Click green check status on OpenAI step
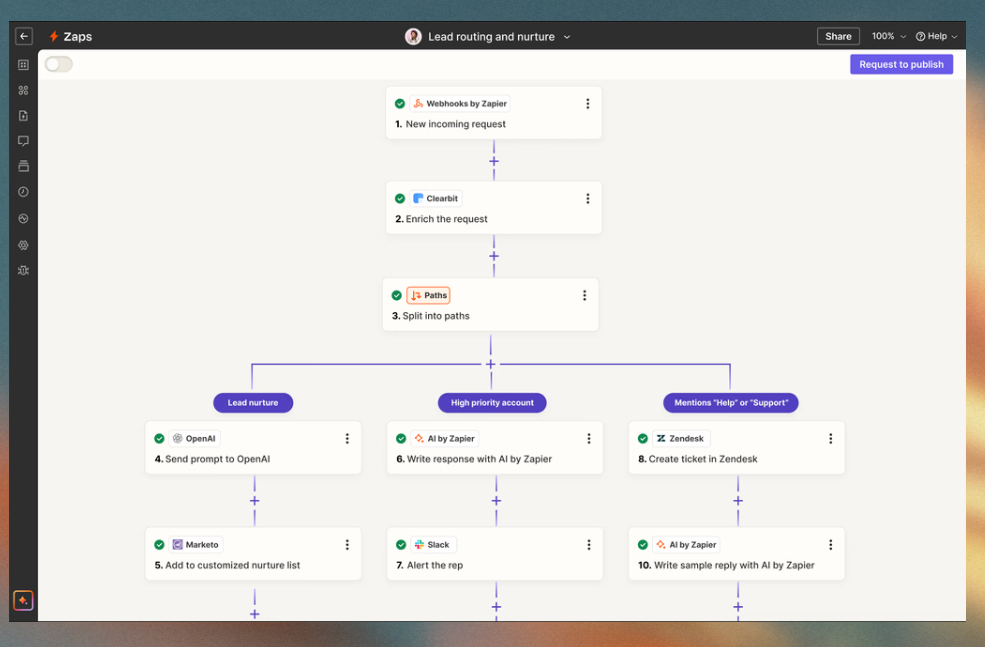 click(159, 439)
